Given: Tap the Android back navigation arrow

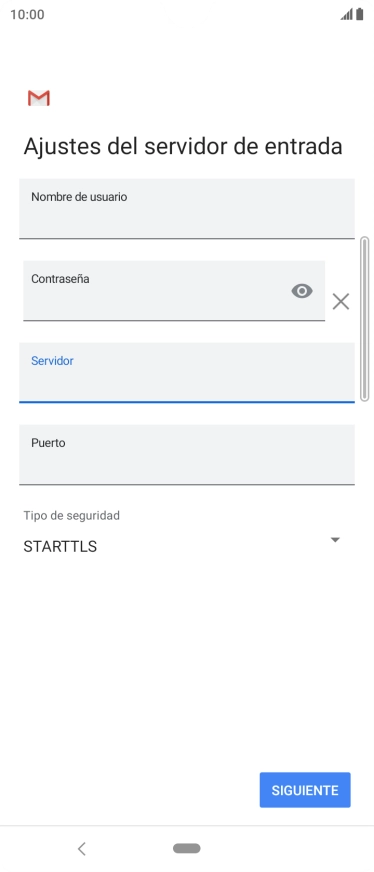Looking at the screenshot, I should 82,848.
